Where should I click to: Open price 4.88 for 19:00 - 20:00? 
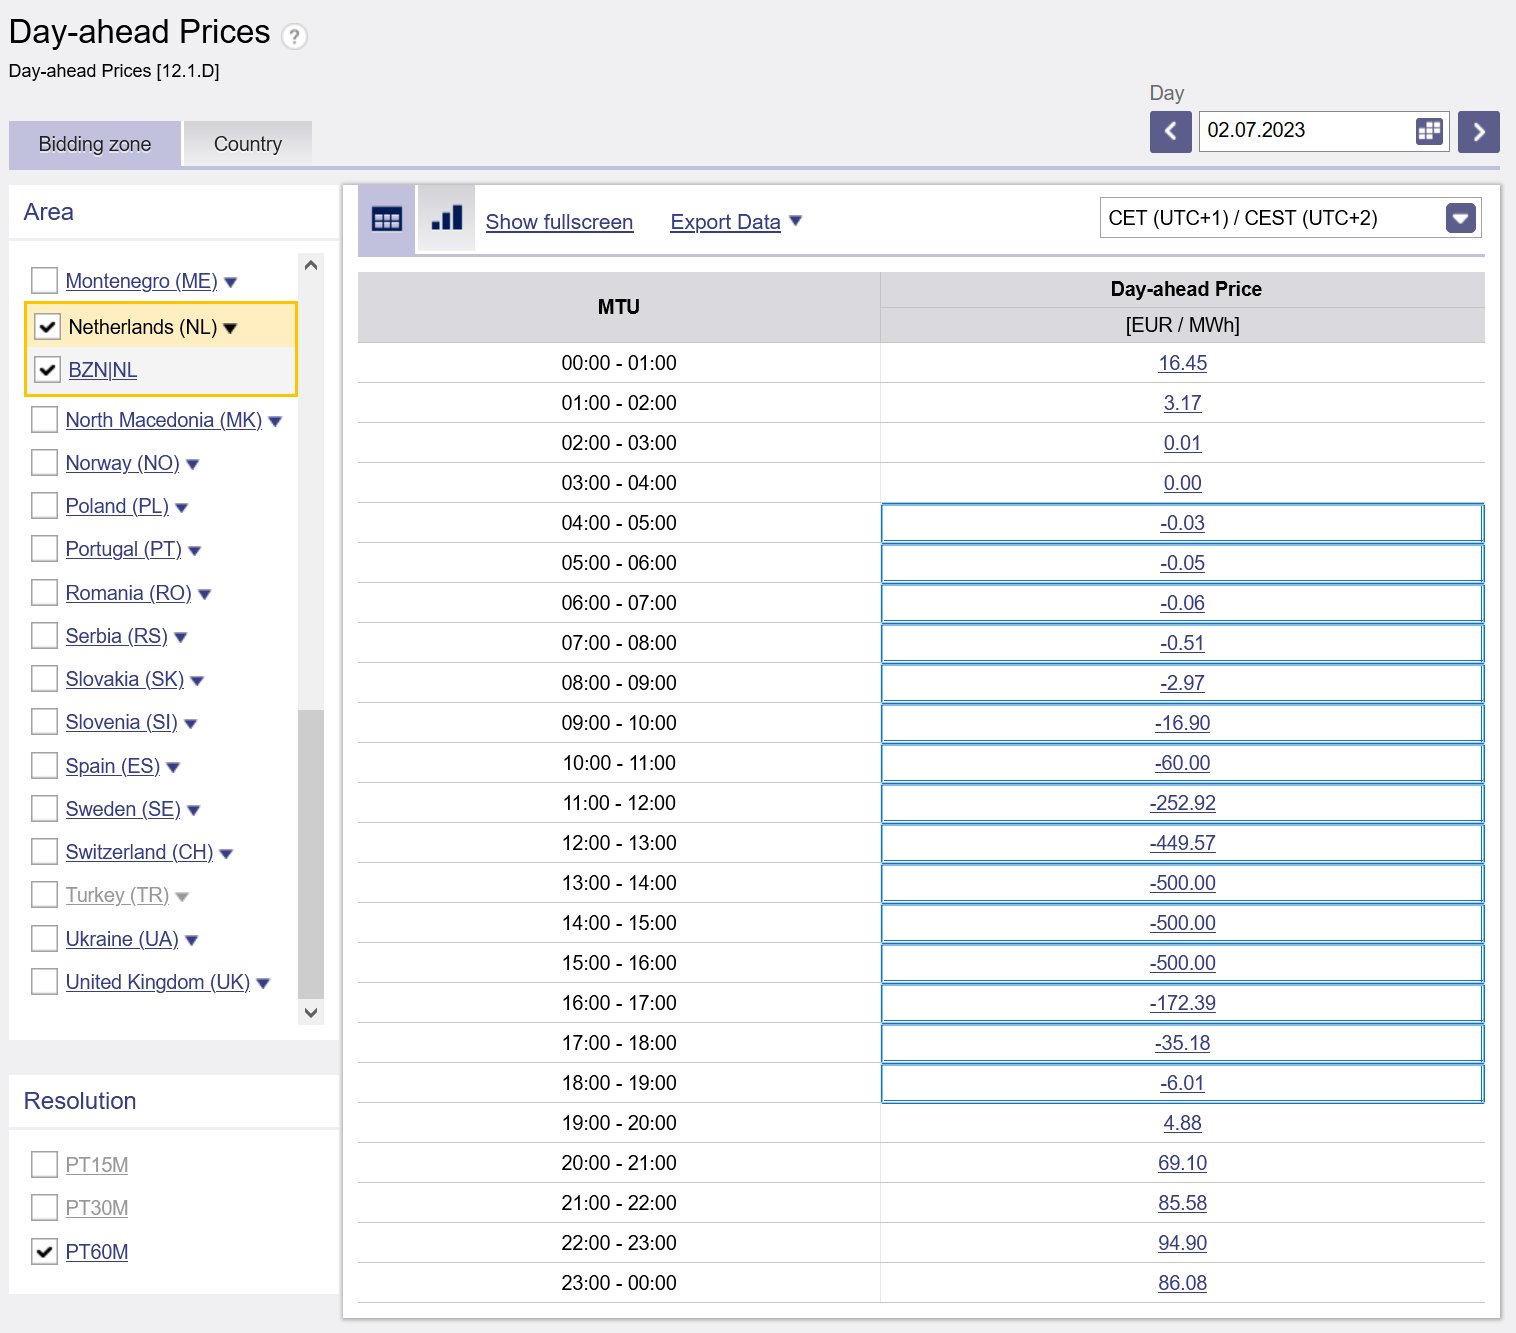point(1182,1123)
